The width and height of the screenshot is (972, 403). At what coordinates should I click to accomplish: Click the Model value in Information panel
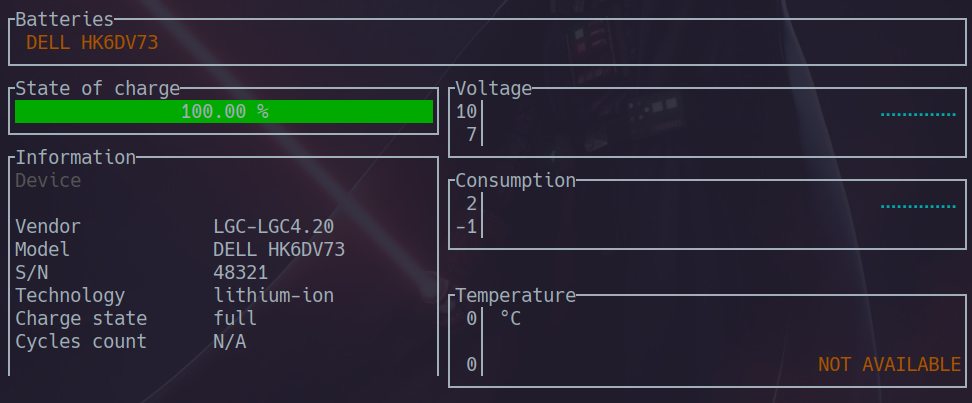pyautogui.click(x=279, y=250)
